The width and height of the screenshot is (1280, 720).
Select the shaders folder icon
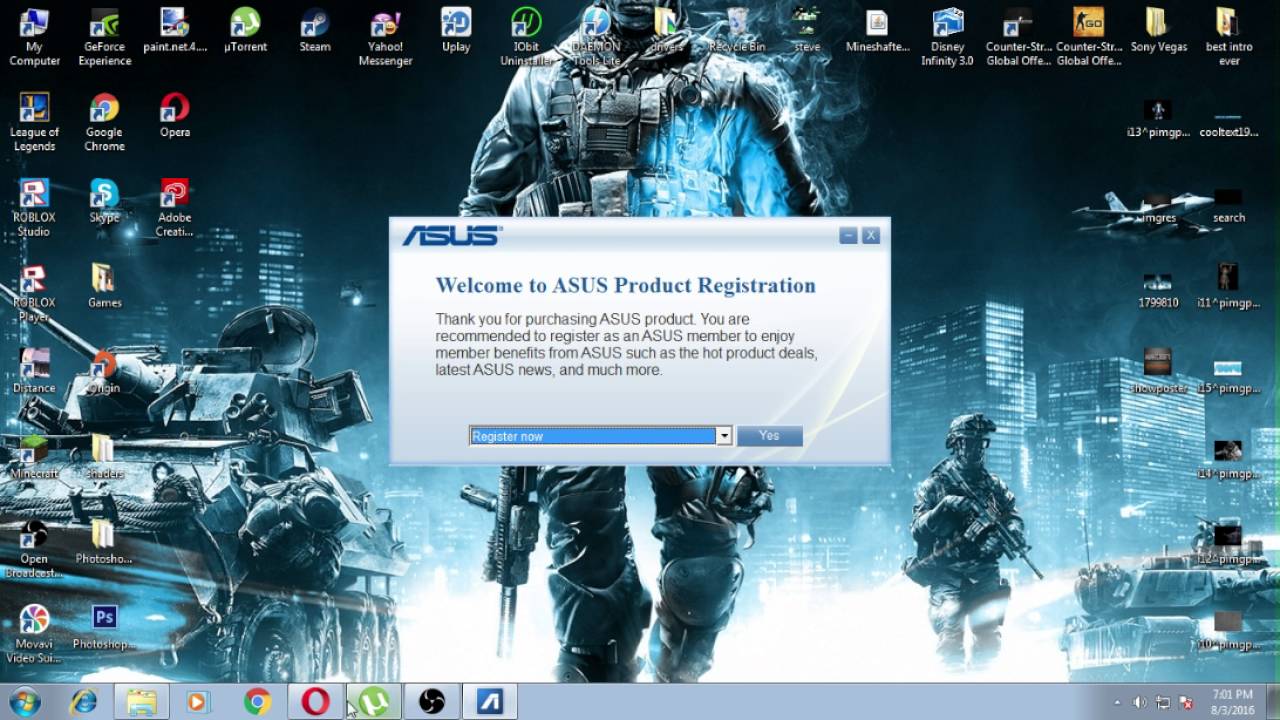[104, 457]
